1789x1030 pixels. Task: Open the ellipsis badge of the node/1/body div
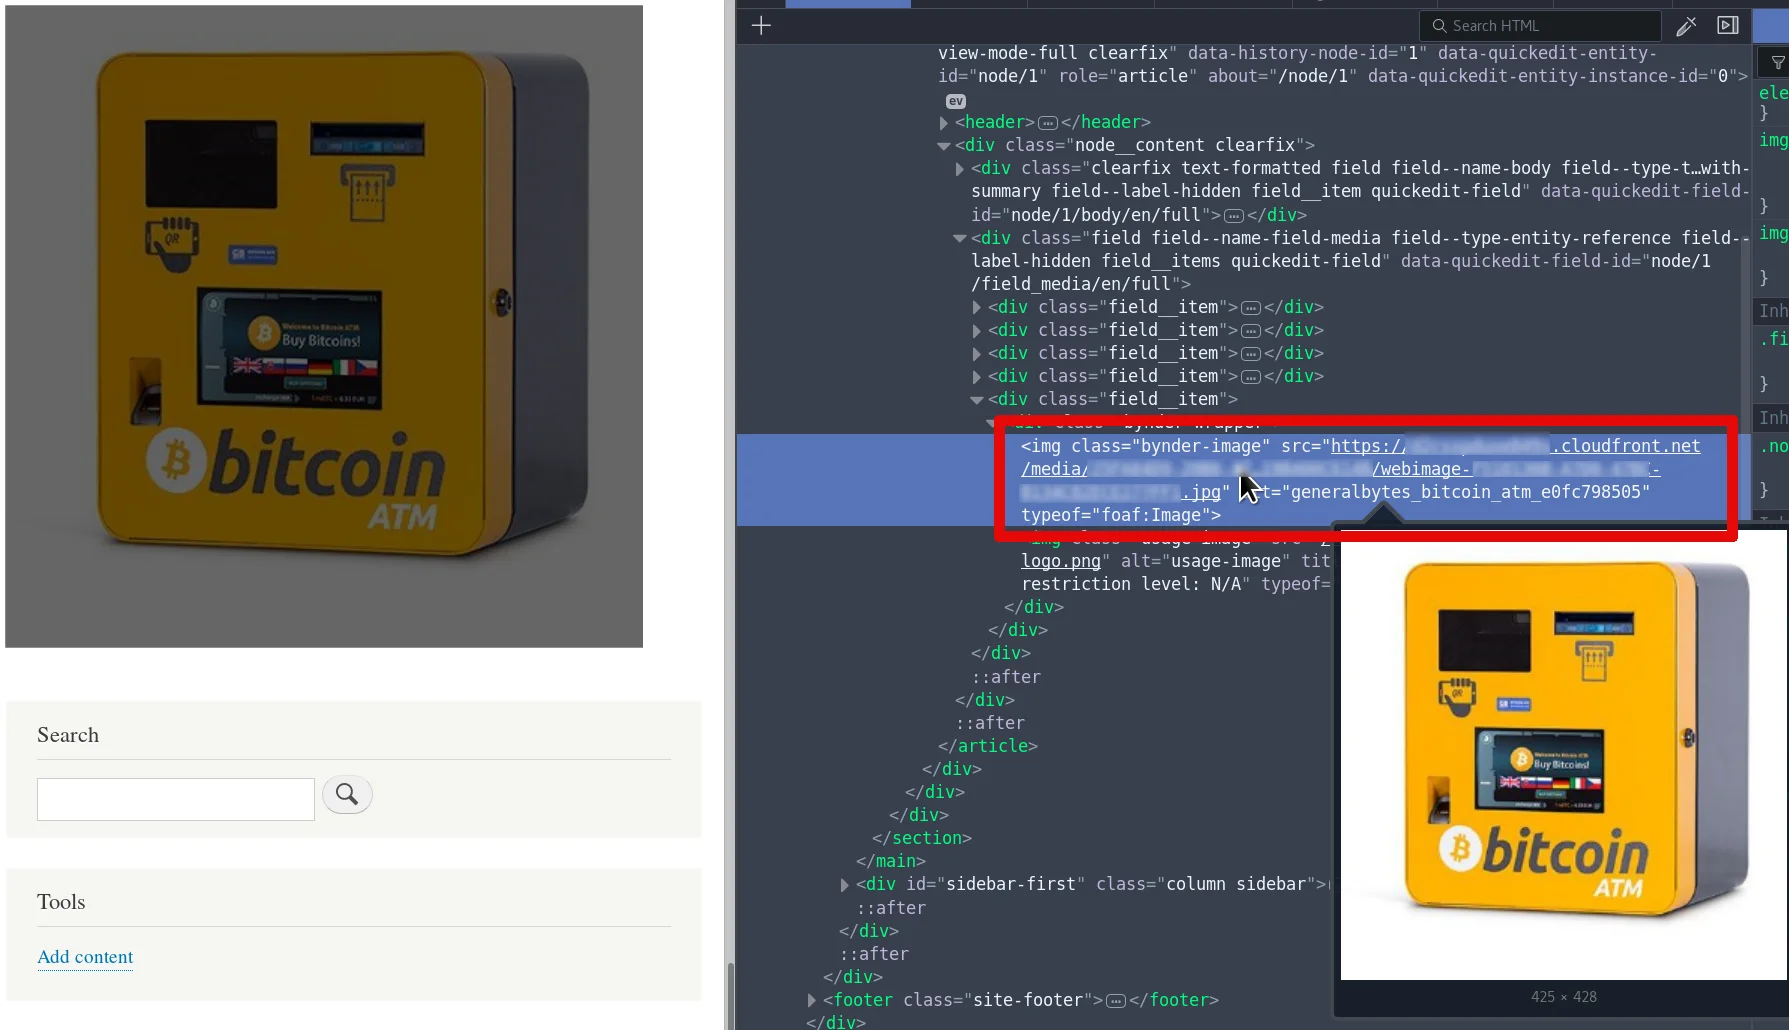(x=1234, y=216)
